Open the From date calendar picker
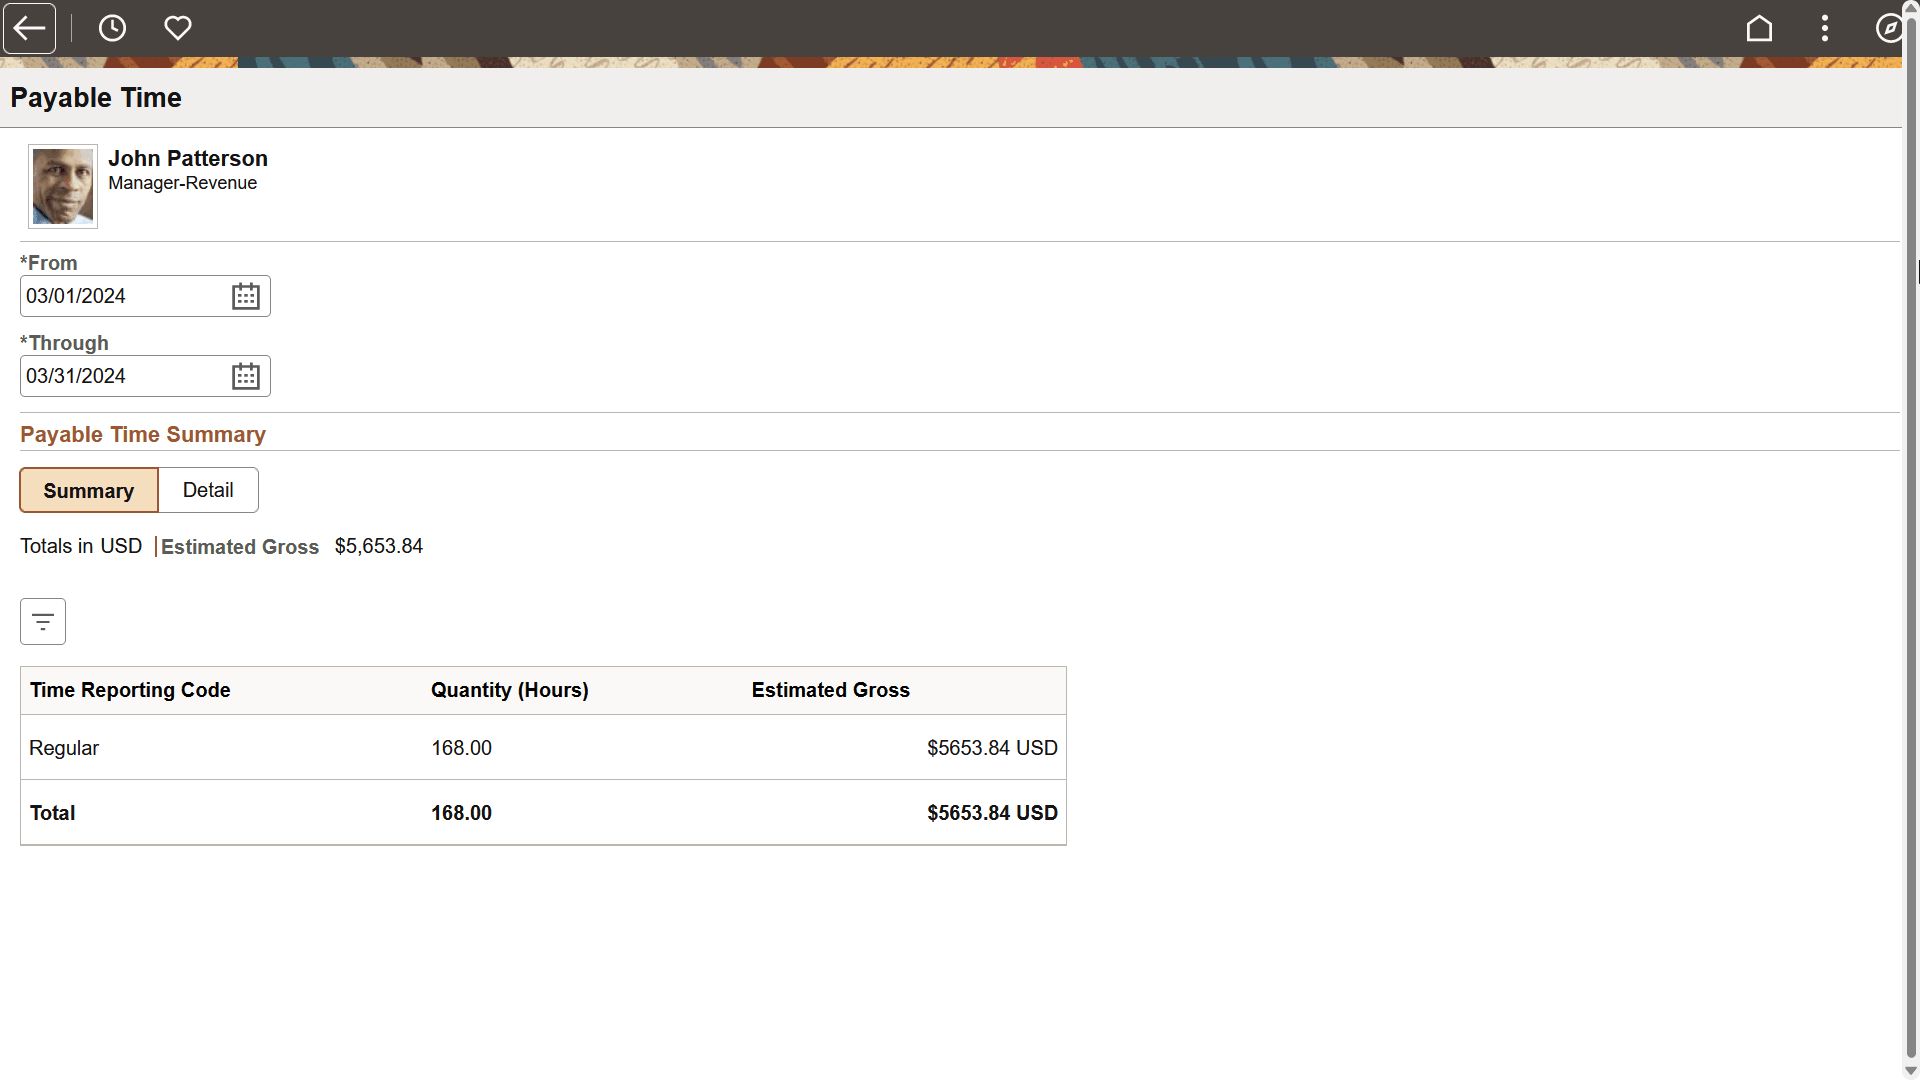The width and height of the screenshot is (1920, 1080). (x=245, y=295)
